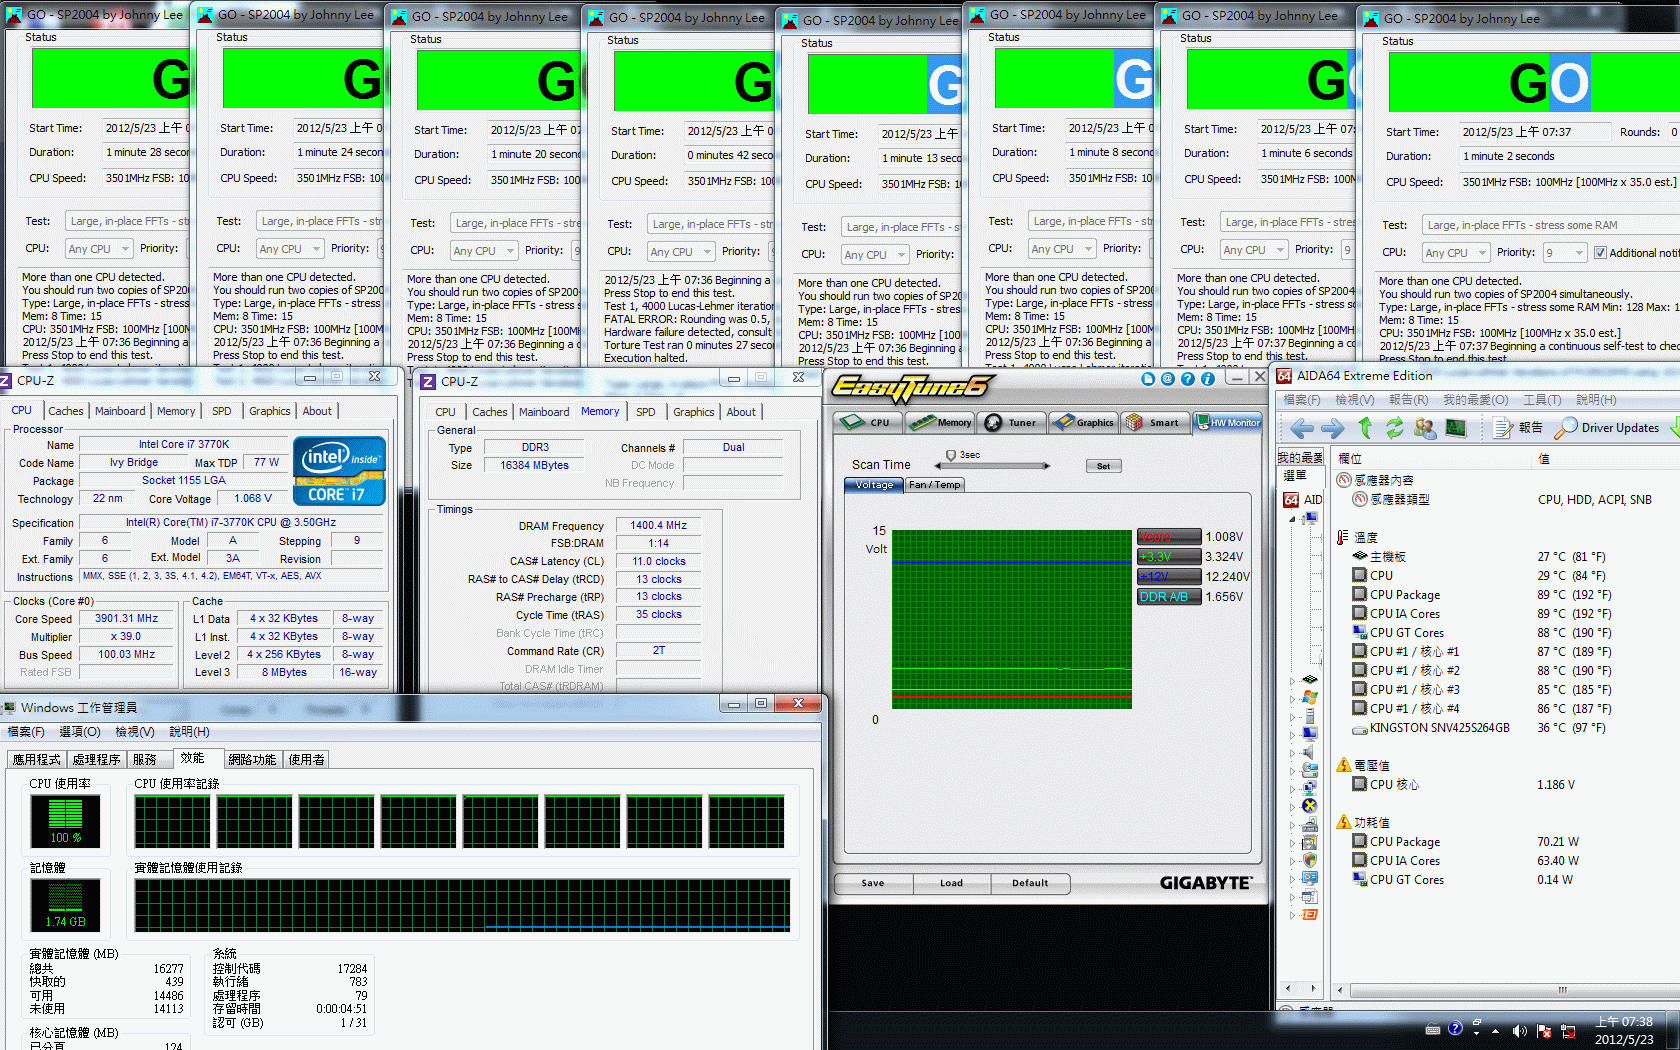Click the +3.3V green color swatch
The image size is (1680, 1050).
click(1169, 557)
